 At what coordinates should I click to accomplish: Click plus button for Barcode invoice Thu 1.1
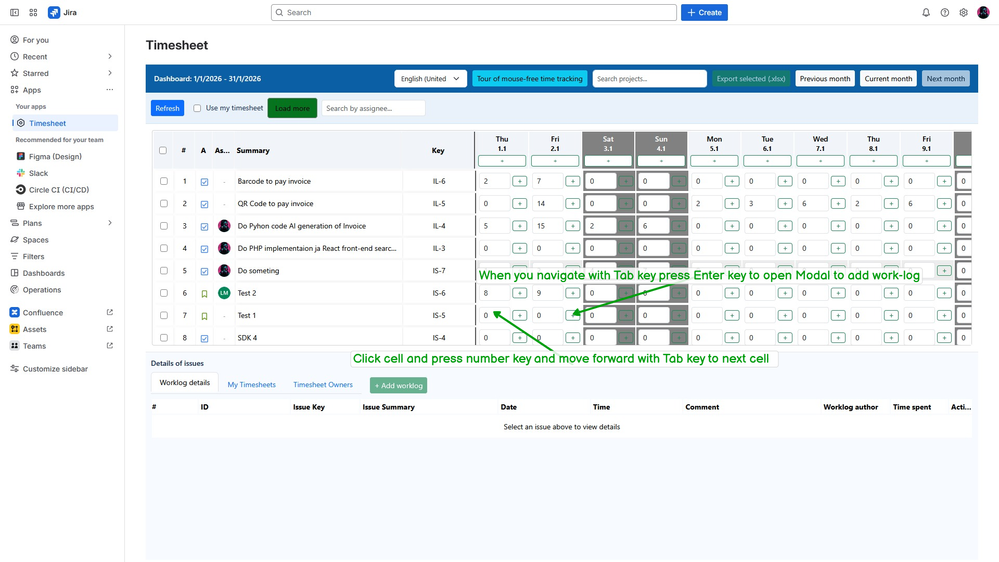click(x=519, y=182)
